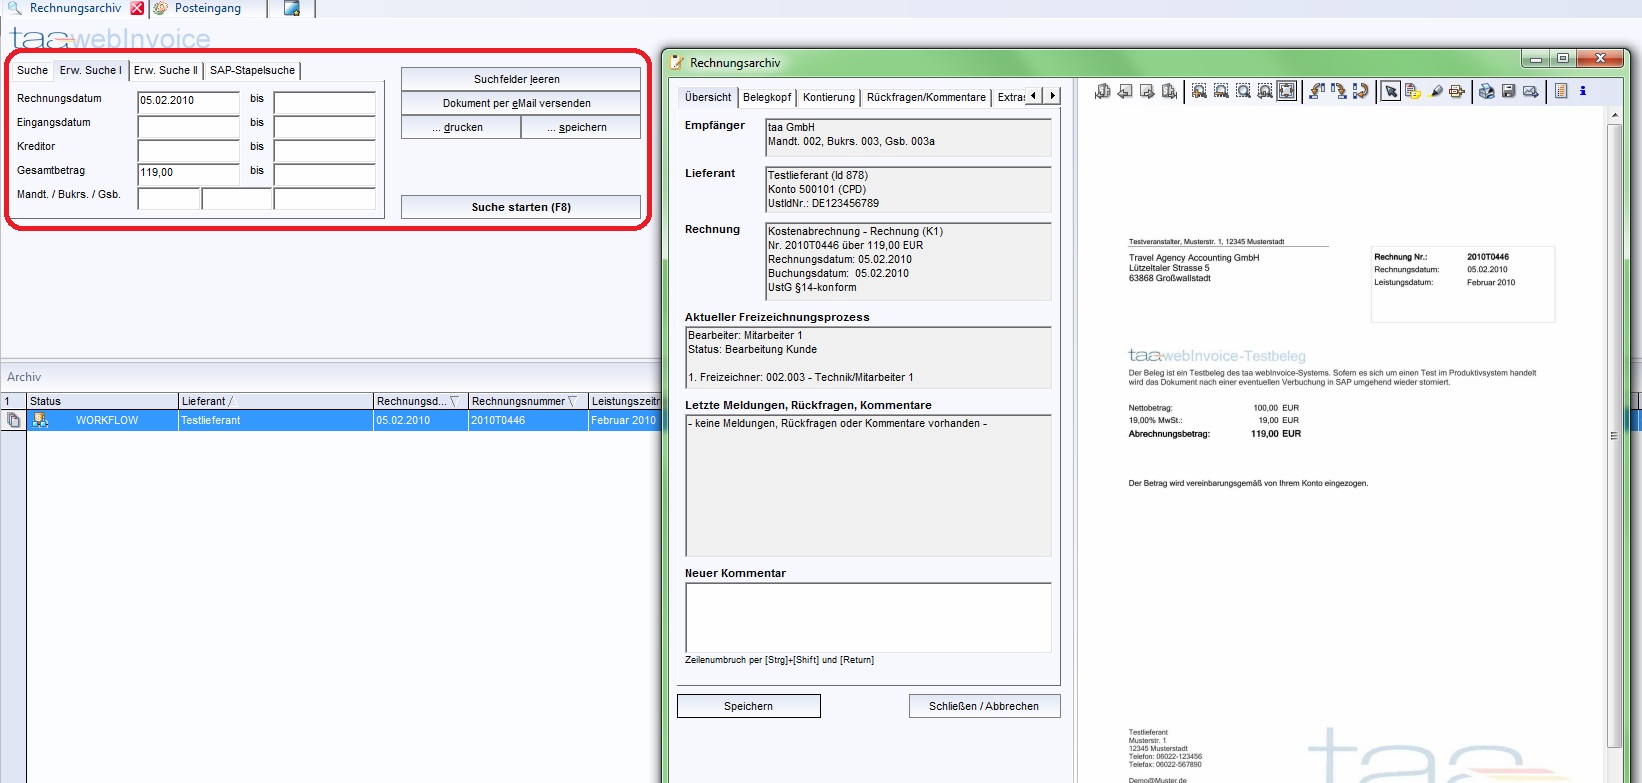Select fit-to-page view icon

coord(1287,91)
